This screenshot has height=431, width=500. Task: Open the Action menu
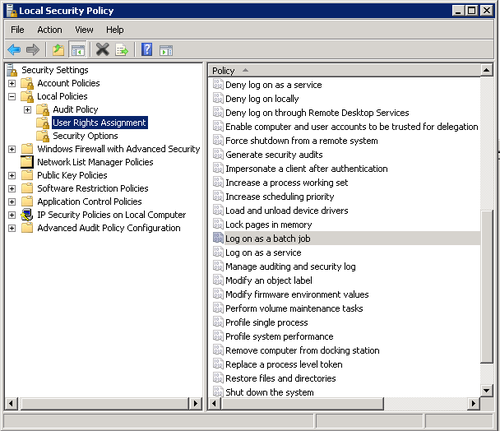(x=50, y=30)
